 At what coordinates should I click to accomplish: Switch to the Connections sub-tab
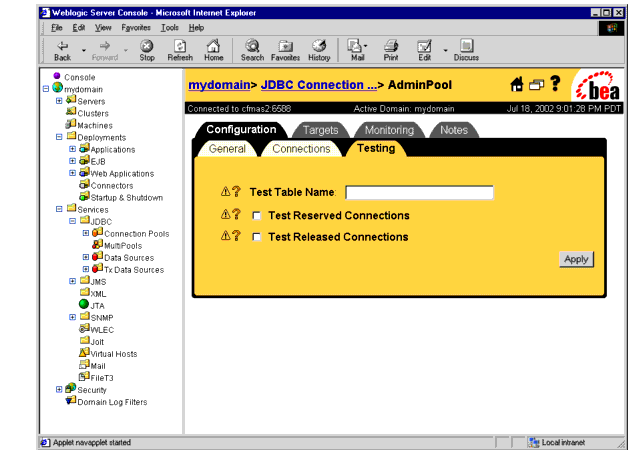pyautogui.click(x=301, y=149)
